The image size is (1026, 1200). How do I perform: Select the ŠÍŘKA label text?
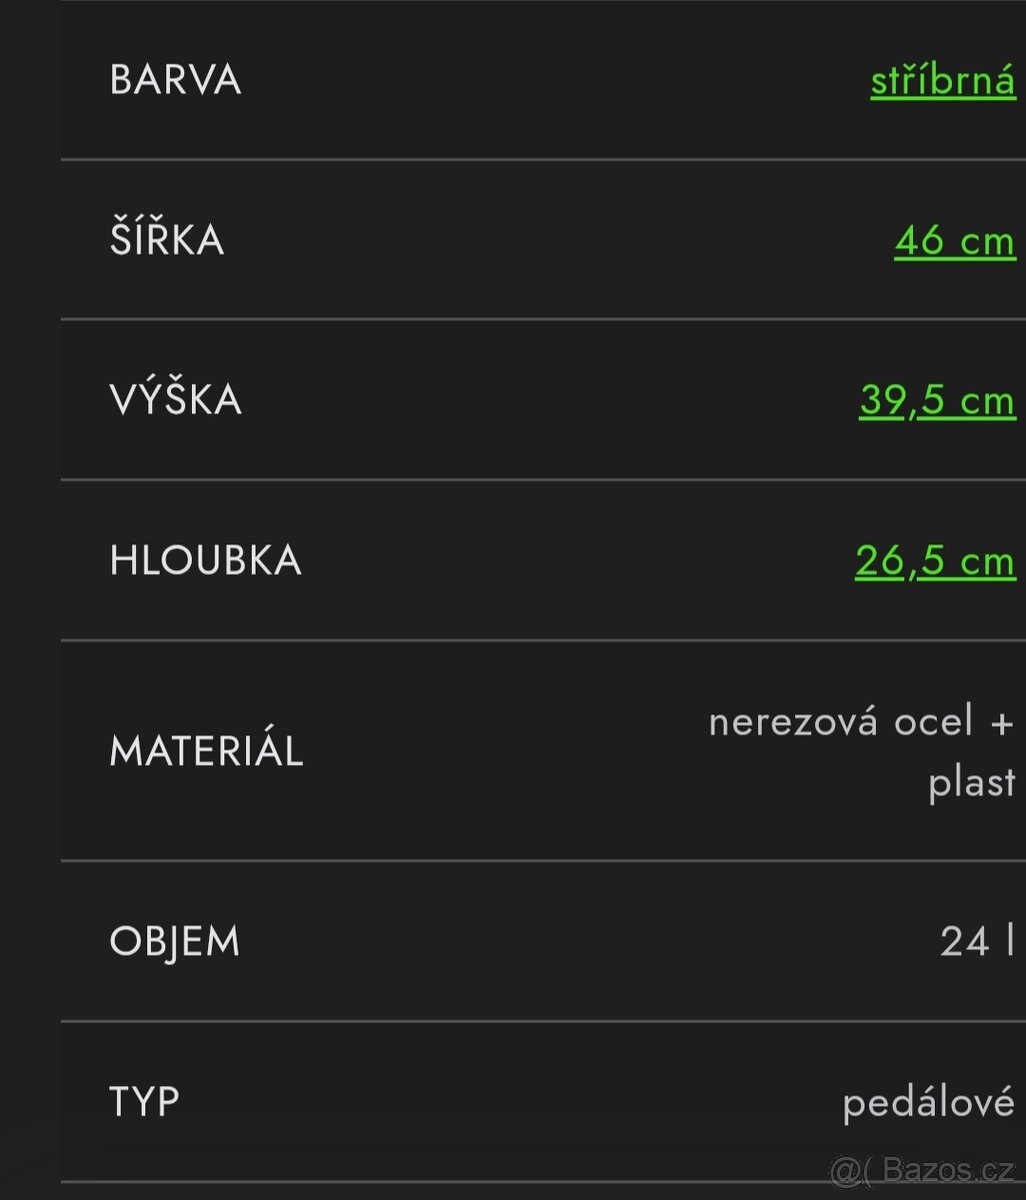[x=167, y=240]
